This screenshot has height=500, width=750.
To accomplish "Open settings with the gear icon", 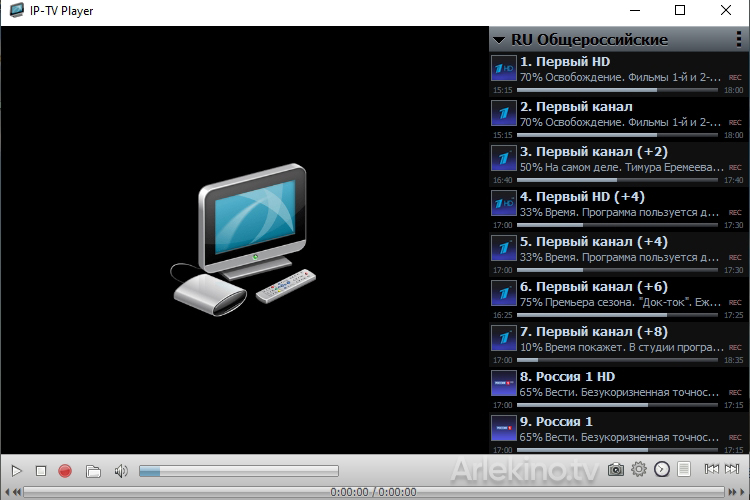I will coord(639,469).
